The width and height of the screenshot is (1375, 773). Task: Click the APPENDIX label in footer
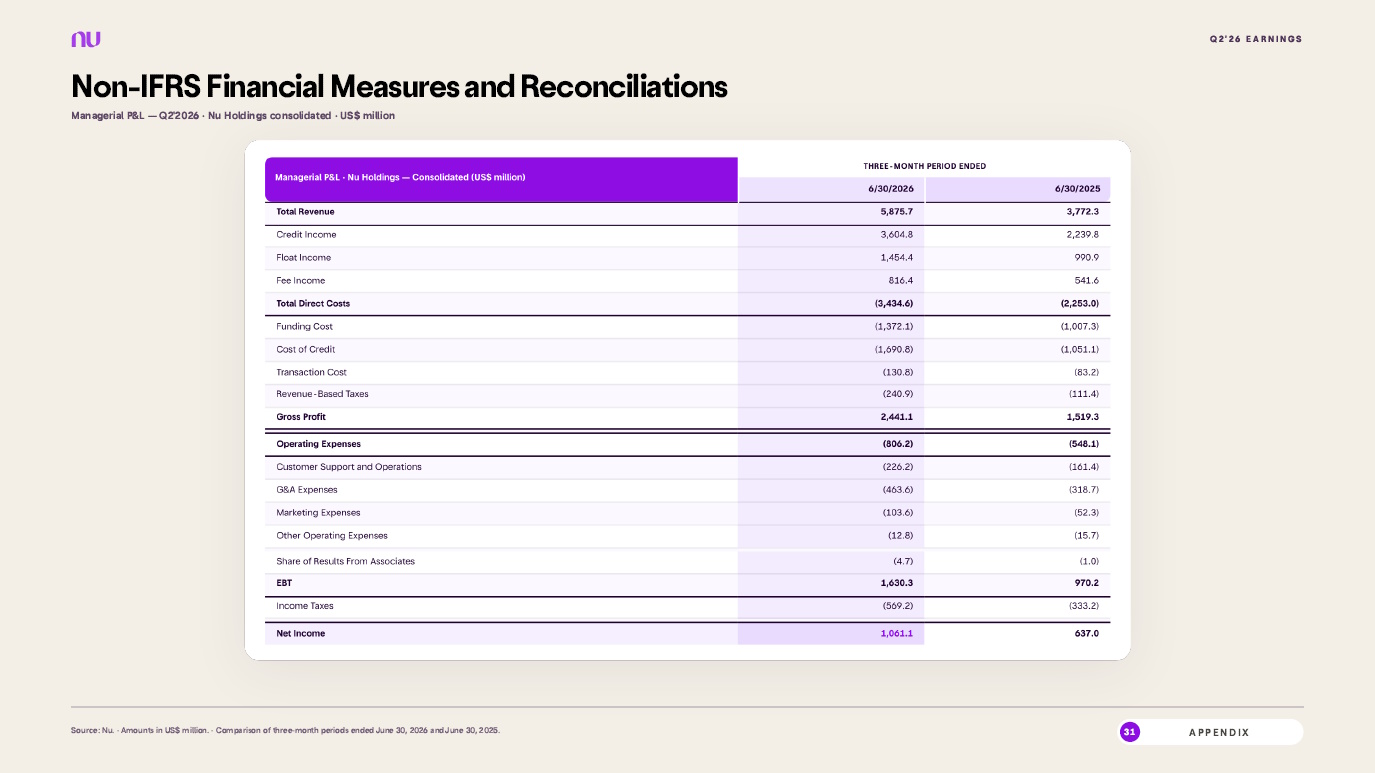(1219, 733)
